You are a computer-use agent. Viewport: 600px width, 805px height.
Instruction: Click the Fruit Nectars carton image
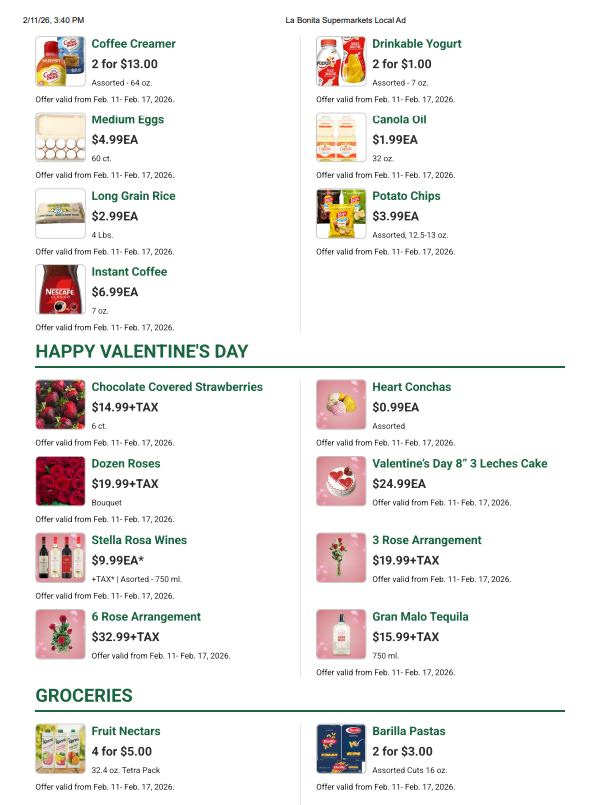pos(60,748)
